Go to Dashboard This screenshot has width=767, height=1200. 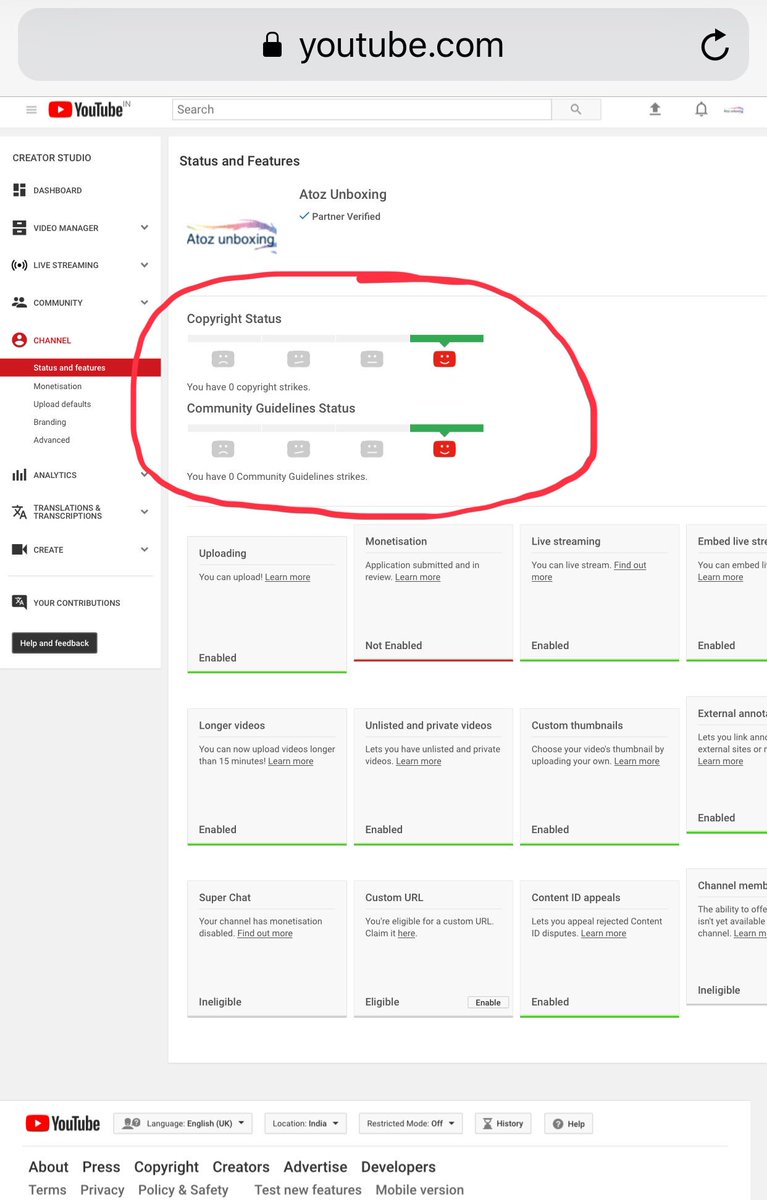[x=58, y=190]
